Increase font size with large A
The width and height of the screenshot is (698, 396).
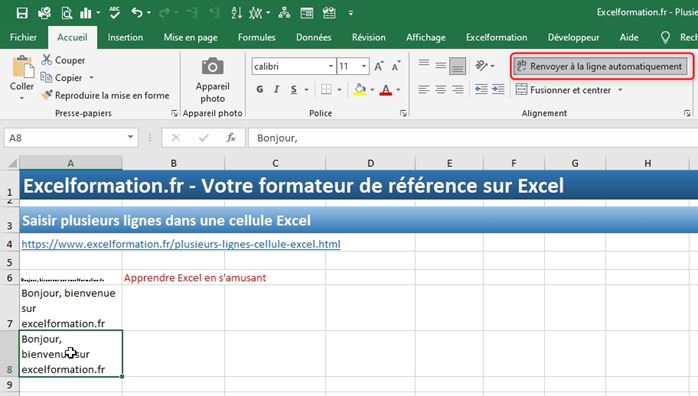coord(378,66)
